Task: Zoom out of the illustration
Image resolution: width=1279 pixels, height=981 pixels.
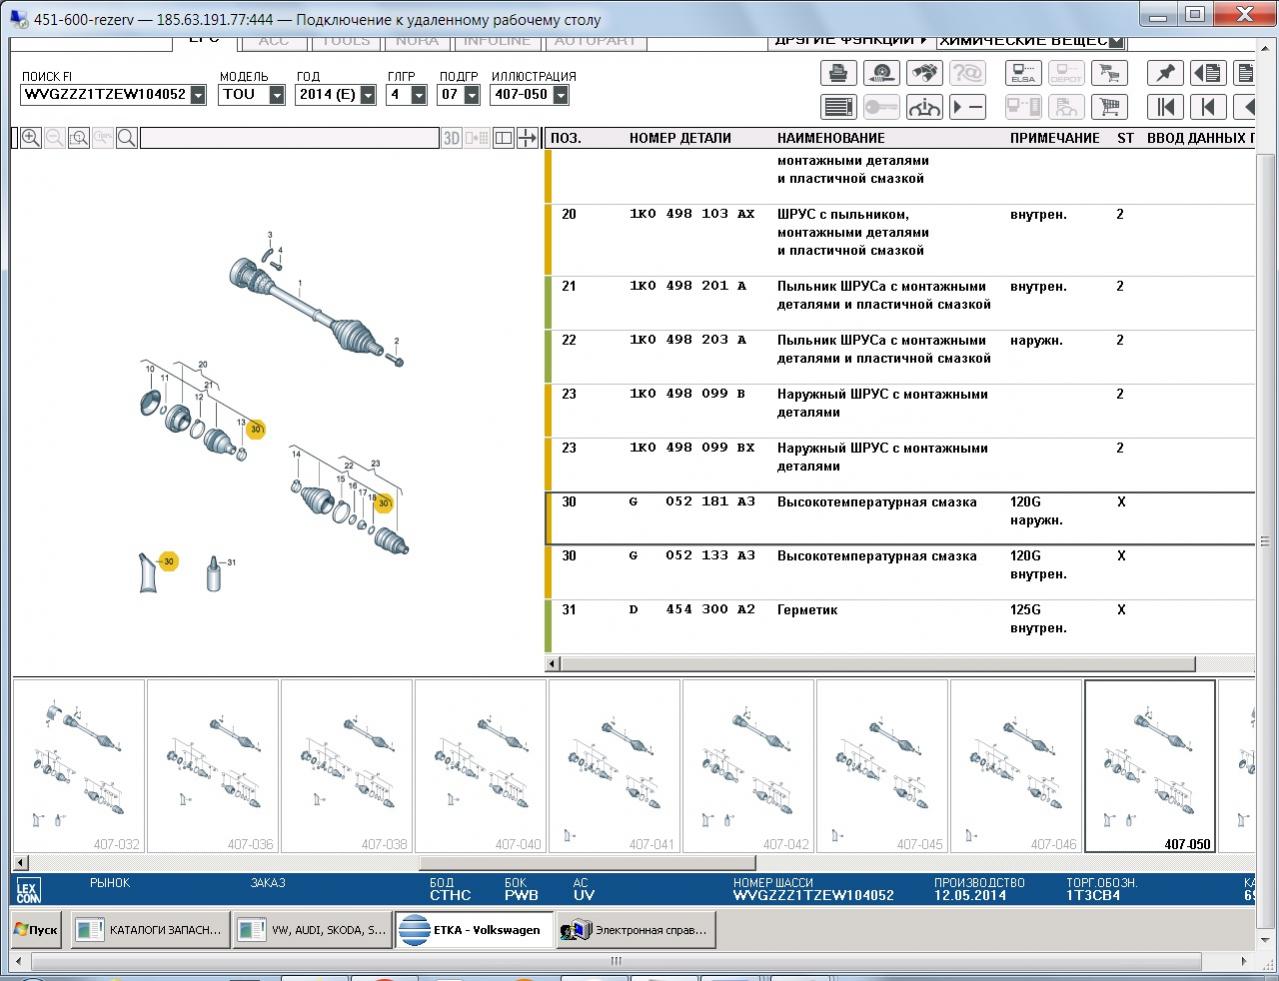Action: click(55, 138)
